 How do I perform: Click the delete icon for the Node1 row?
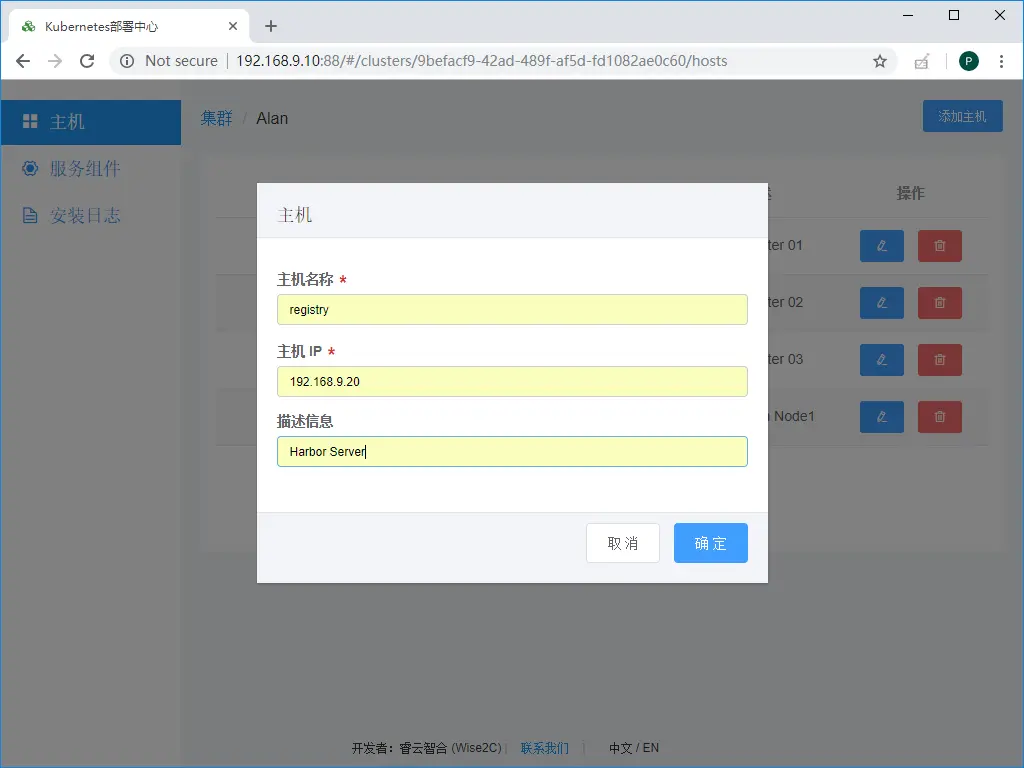[939, 417]
